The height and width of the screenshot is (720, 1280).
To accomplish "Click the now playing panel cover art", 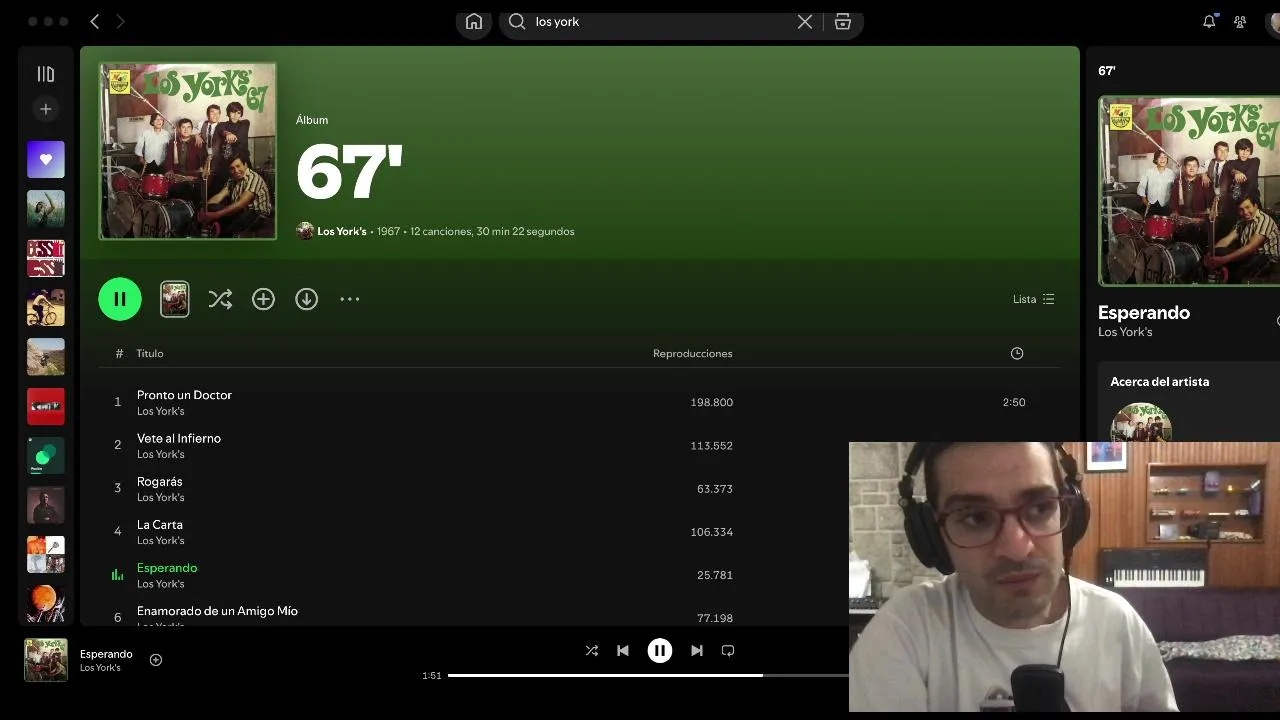I will pyautogui.click(x=1189, y=191).
